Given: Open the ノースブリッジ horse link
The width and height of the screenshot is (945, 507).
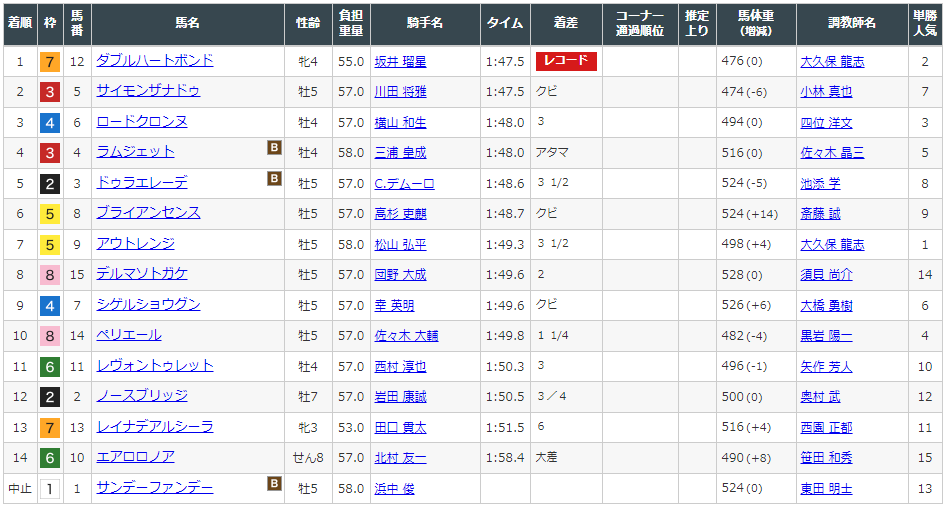Looking at the screenshot, I should click(142, 396).
